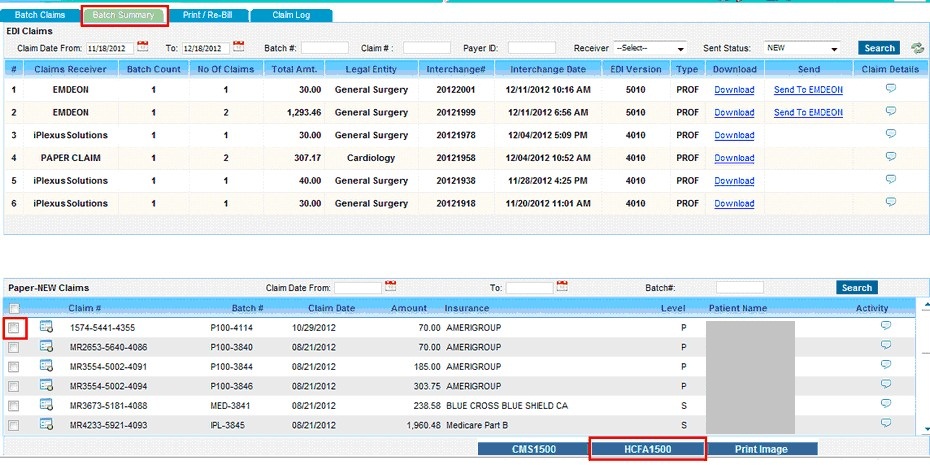930x465 pixels.
Task: Click Paper Claim Date From field
Action: click(x=358, y=288)
